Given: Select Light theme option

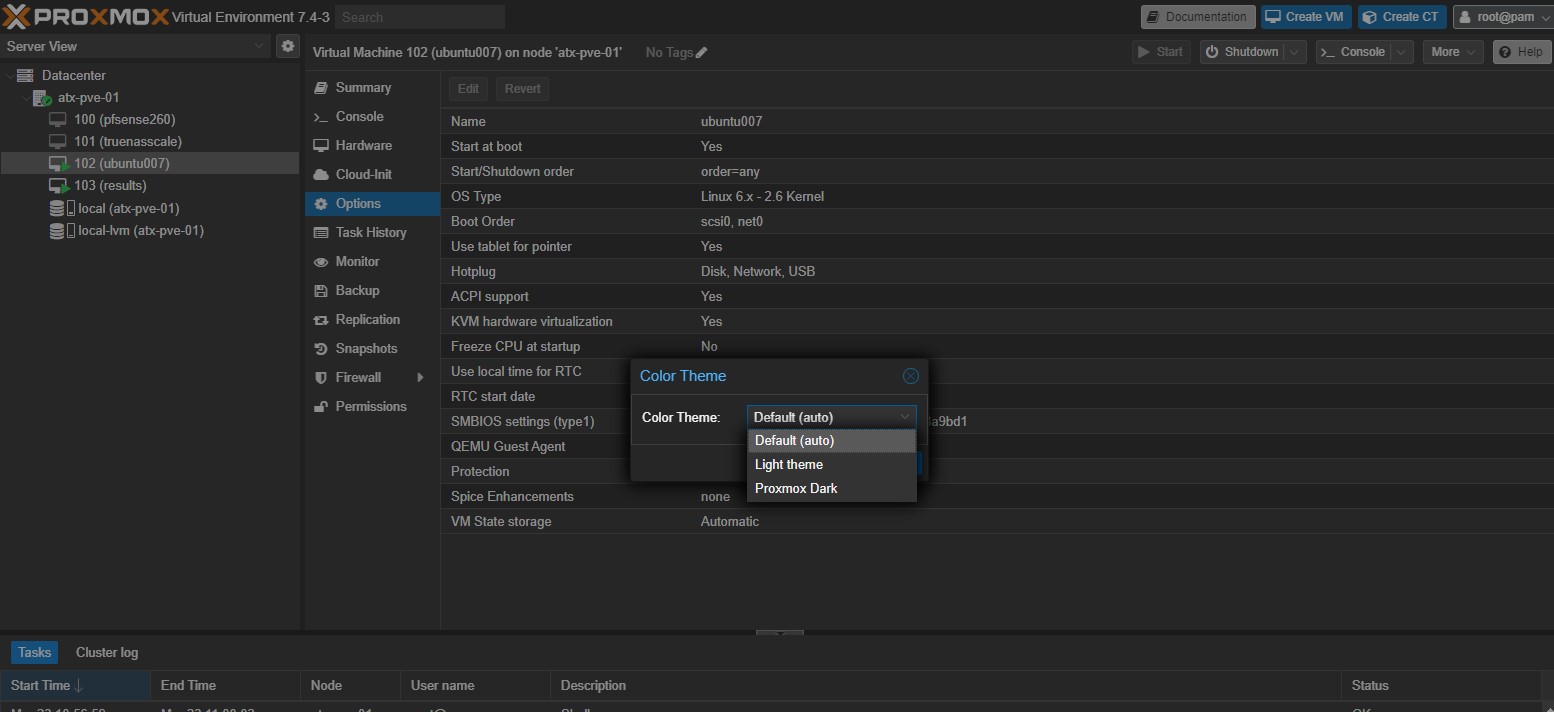Looking at the screenshot, I should 789,464.
